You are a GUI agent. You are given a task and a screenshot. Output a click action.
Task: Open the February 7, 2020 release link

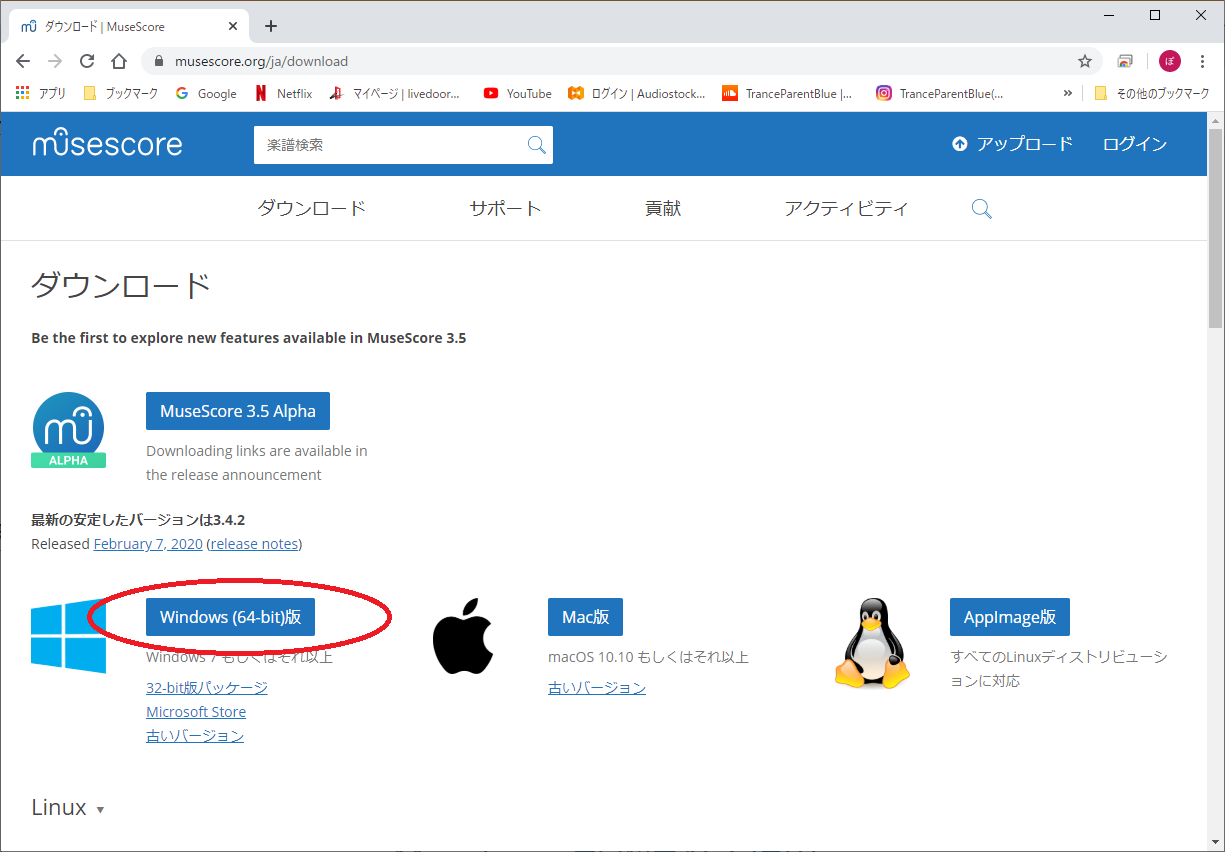tap(148, 544)
